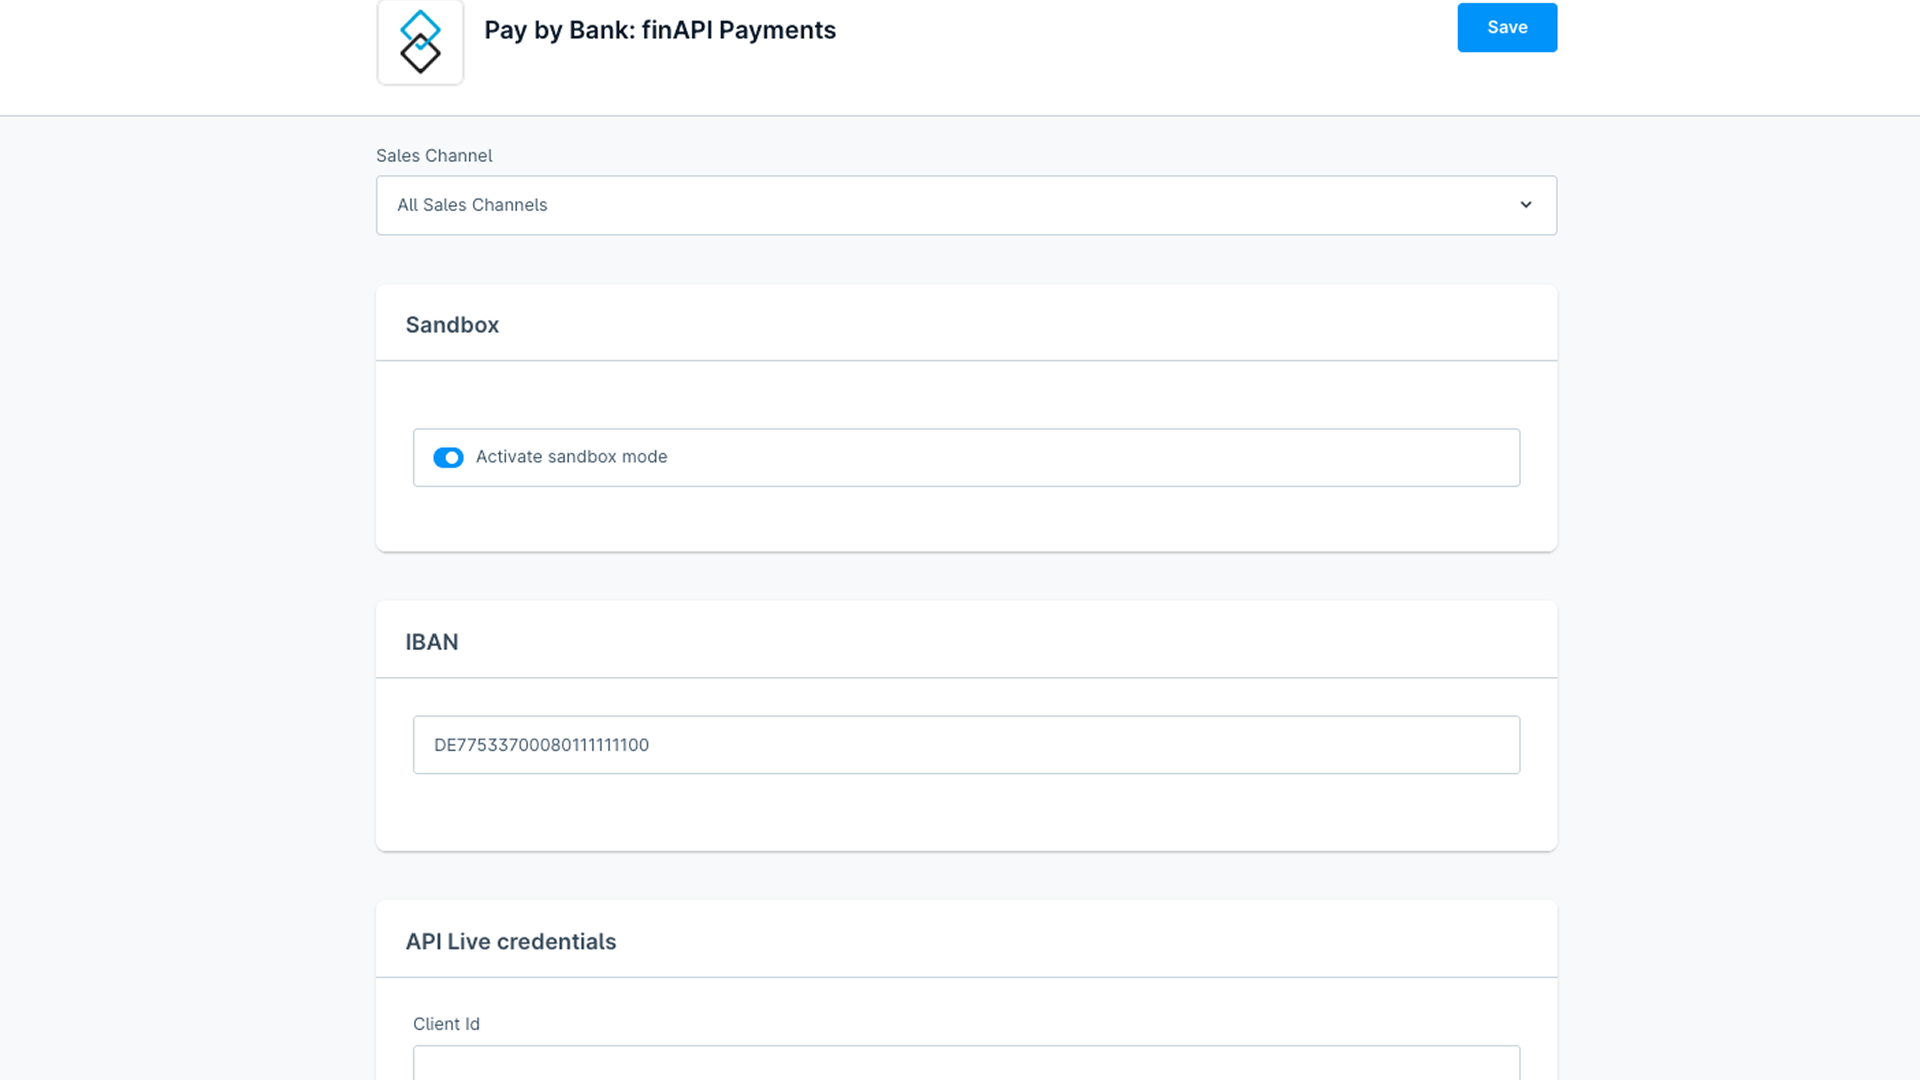Click the API Live credentials heading
This screenshot has width=1920, height=1080.
[x=511, y=942]
